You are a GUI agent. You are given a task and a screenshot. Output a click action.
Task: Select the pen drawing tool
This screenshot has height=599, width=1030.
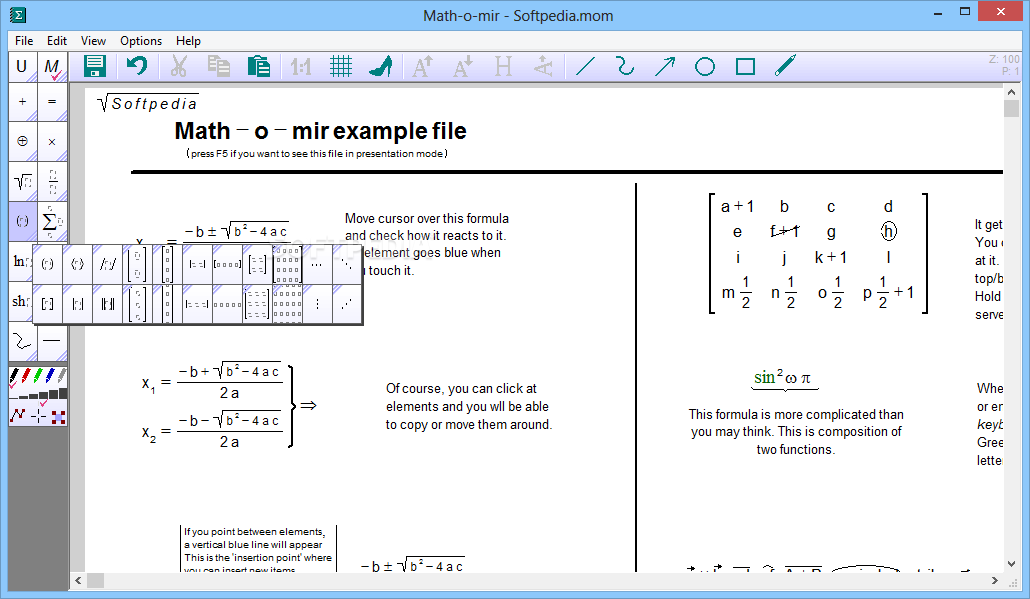pos(786,66)
